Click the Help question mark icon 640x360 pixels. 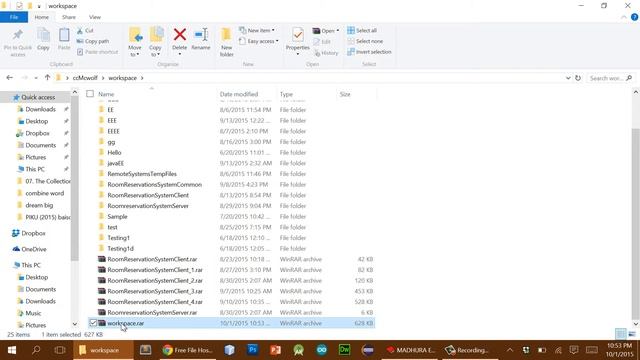coord(634,17)
